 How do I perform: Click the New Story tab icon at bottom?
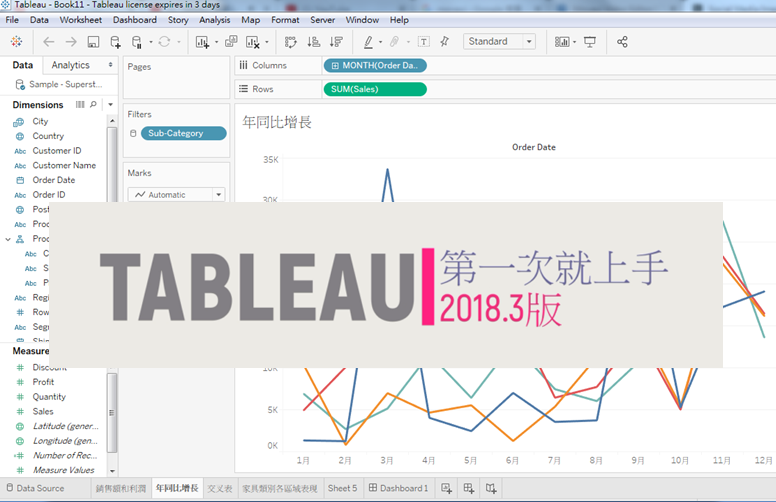point(490,488)
